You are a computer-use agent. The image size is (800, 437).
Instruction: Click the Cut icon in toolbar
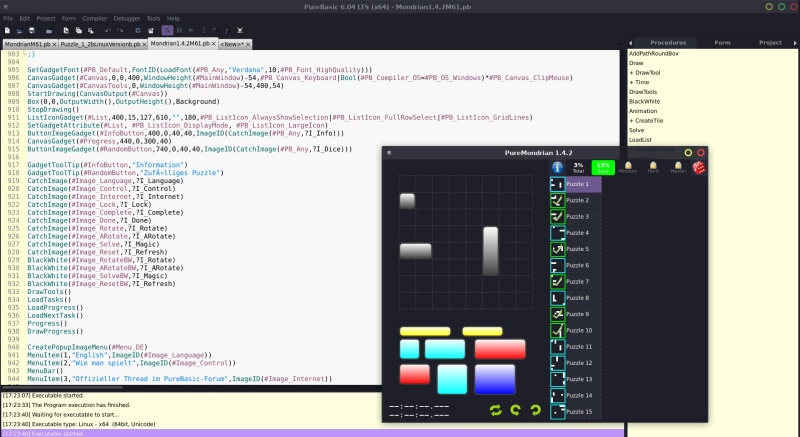(x=66, y=31)
